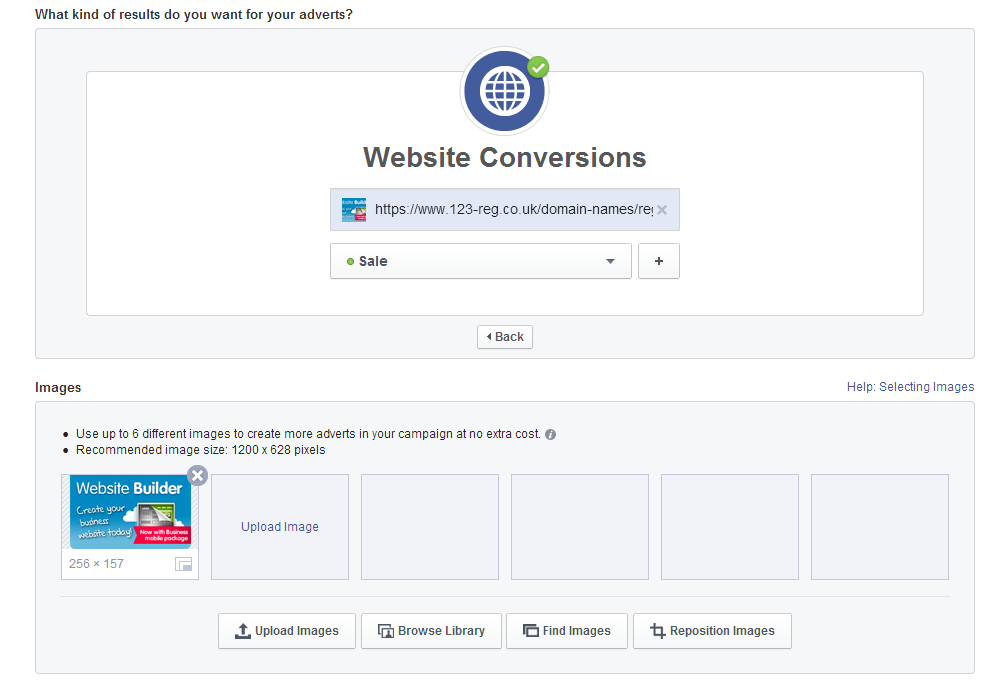Click the Upload Image slot

280,526
